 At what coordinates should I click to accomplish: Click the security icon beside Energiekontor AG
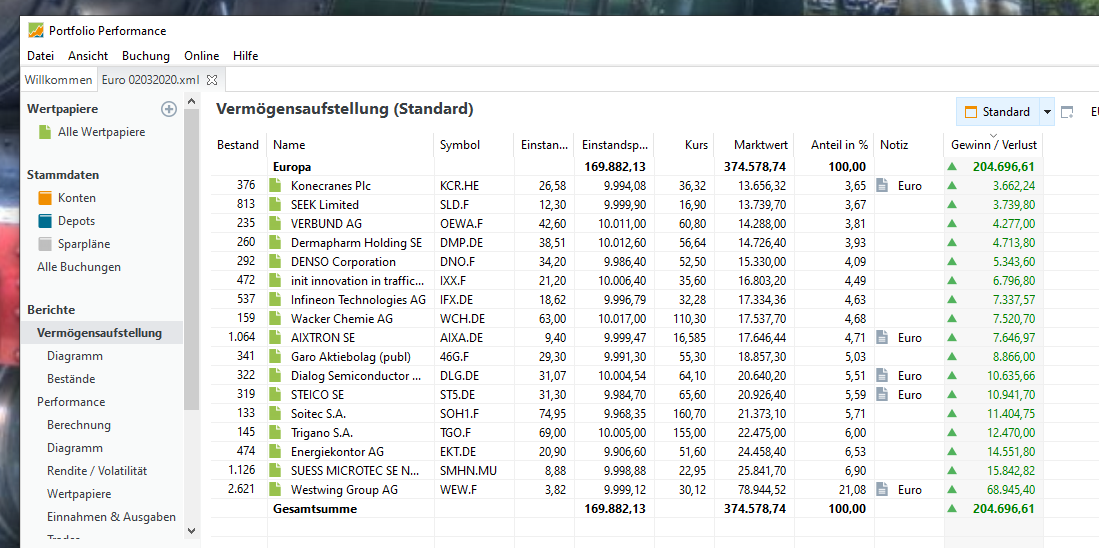(276, 451)
